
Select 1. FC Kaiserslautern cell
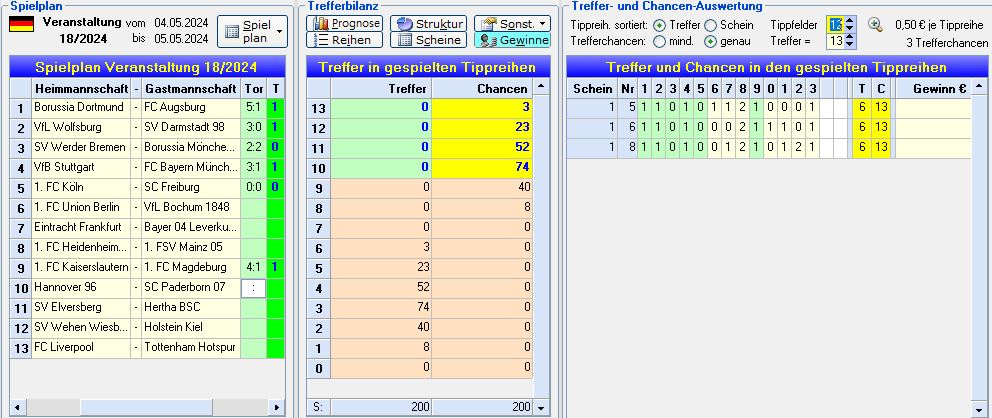(81, 267)
